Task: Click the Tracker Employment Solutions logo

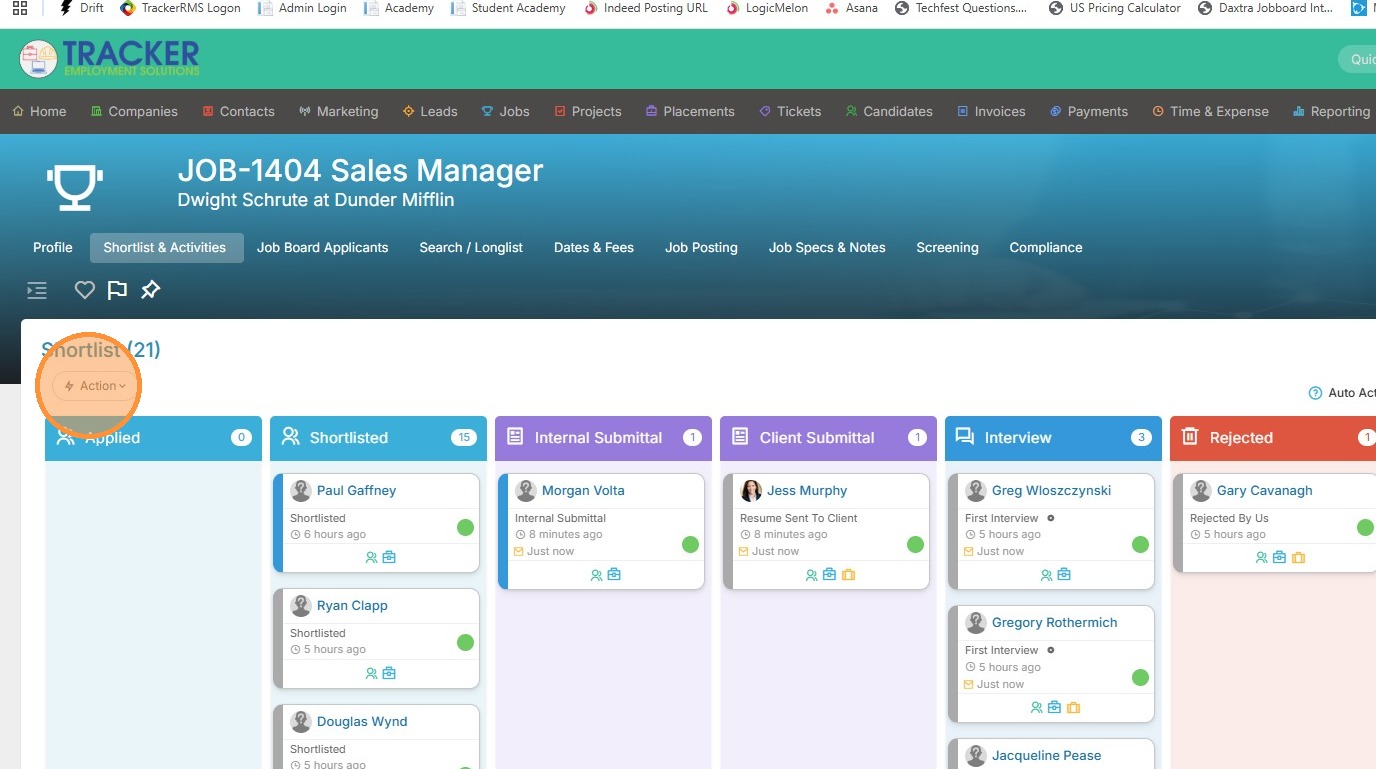Action: point(109,58)
